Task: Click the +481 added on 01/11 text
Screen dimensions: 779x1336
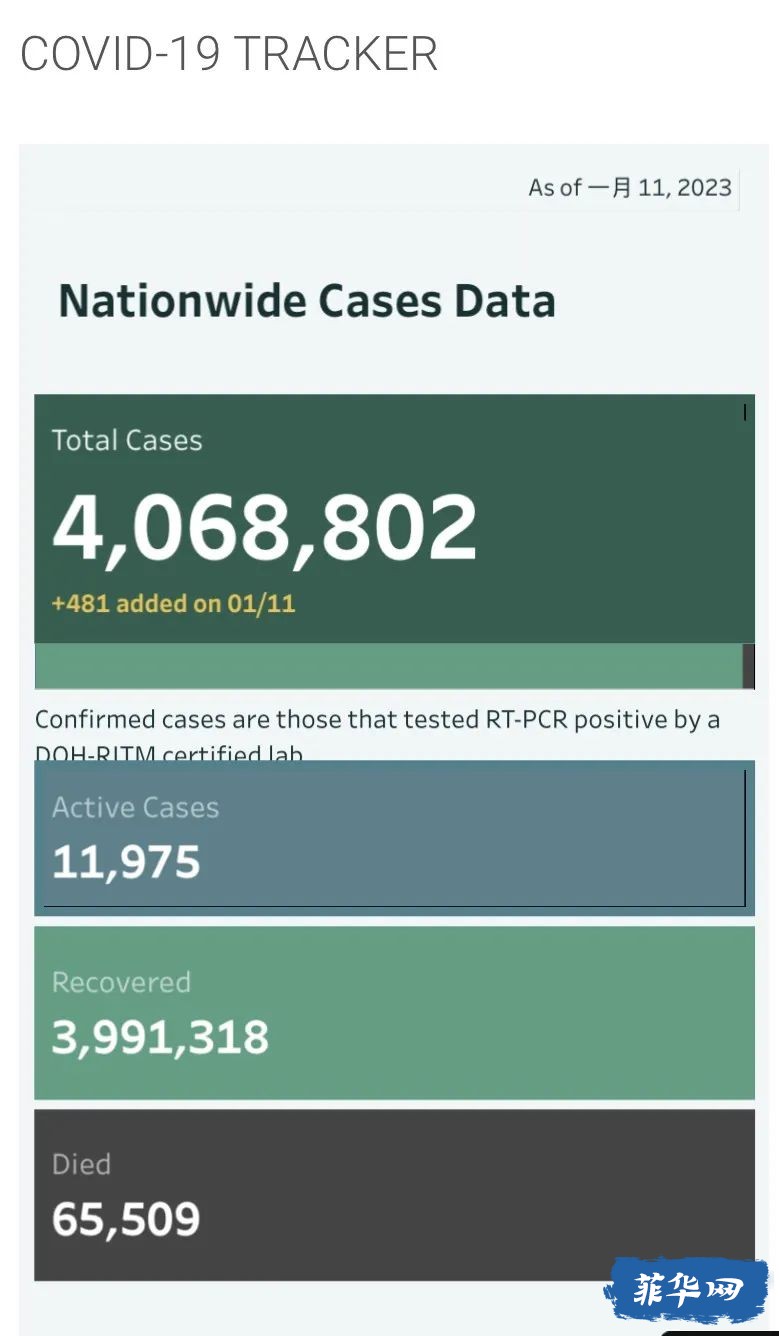Action: (173, 604)
